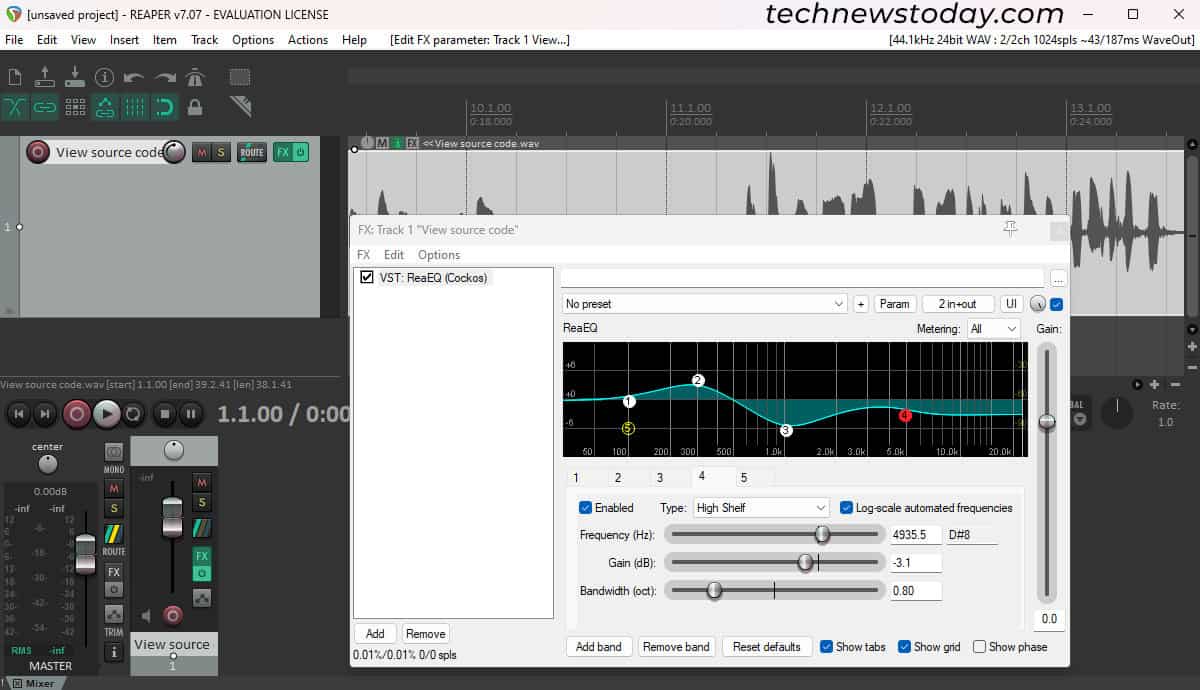Expand the High Shelf type dropdown
This screenshot has height=690, width=1200.
click(x=761, y=508)
